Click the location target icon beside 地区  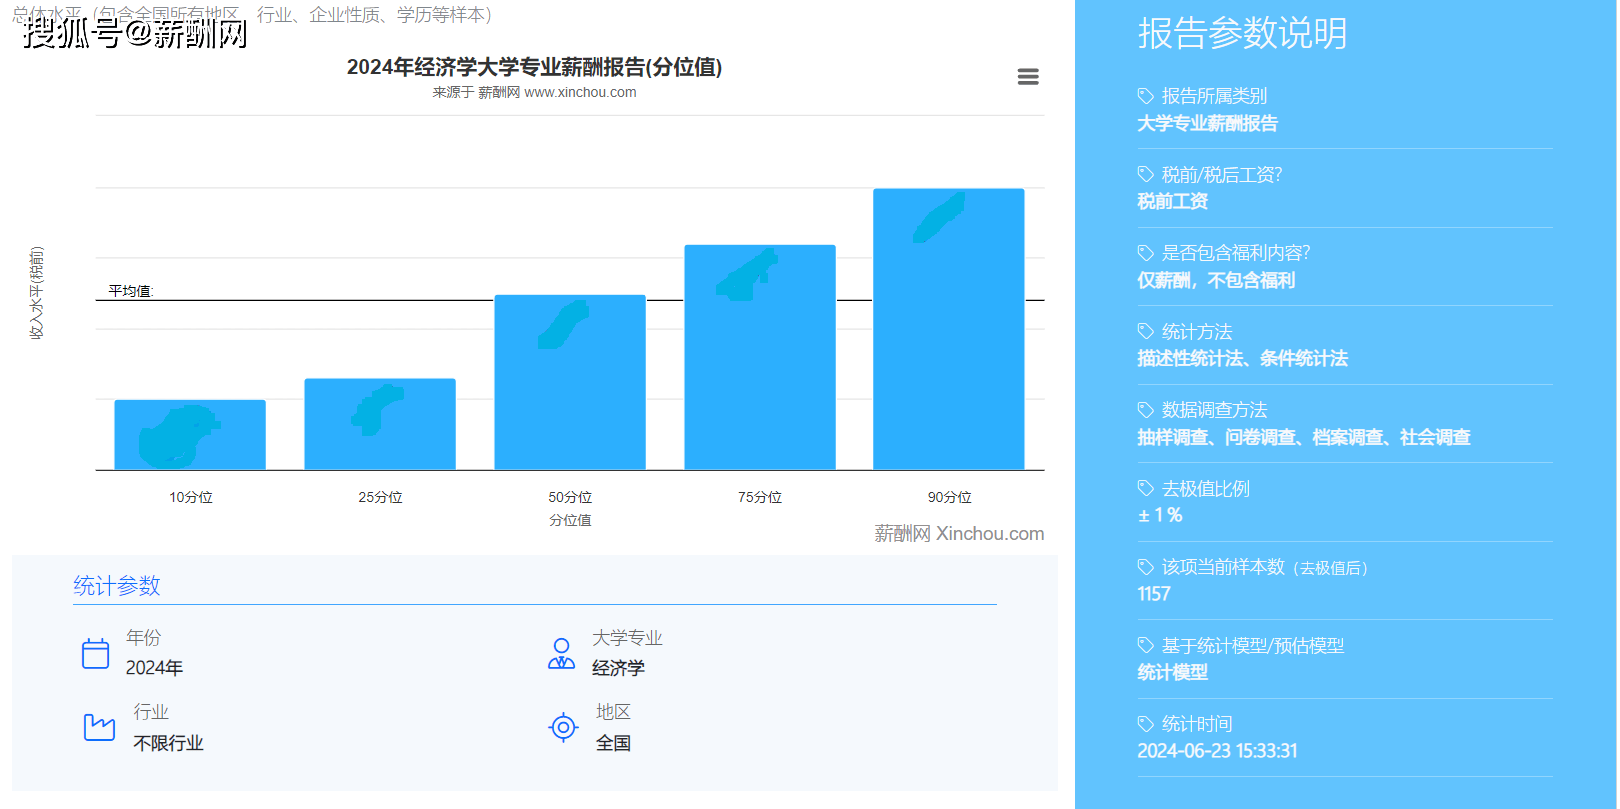[564, 727]
